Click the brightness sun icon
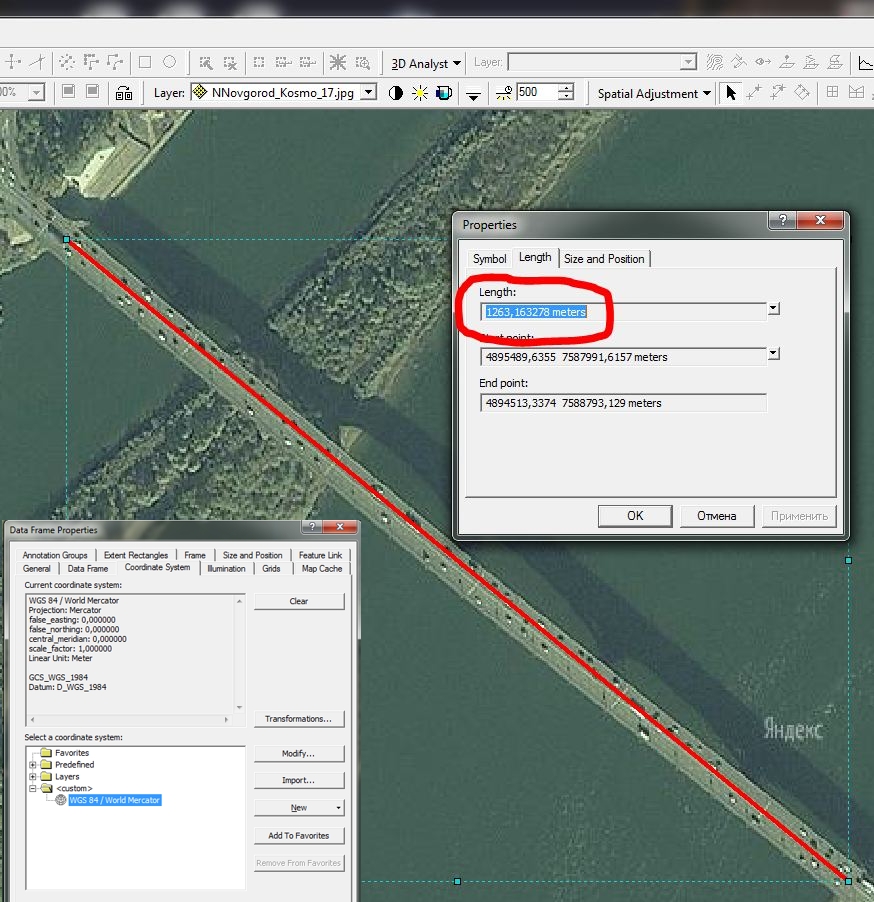 pos(420,93)
